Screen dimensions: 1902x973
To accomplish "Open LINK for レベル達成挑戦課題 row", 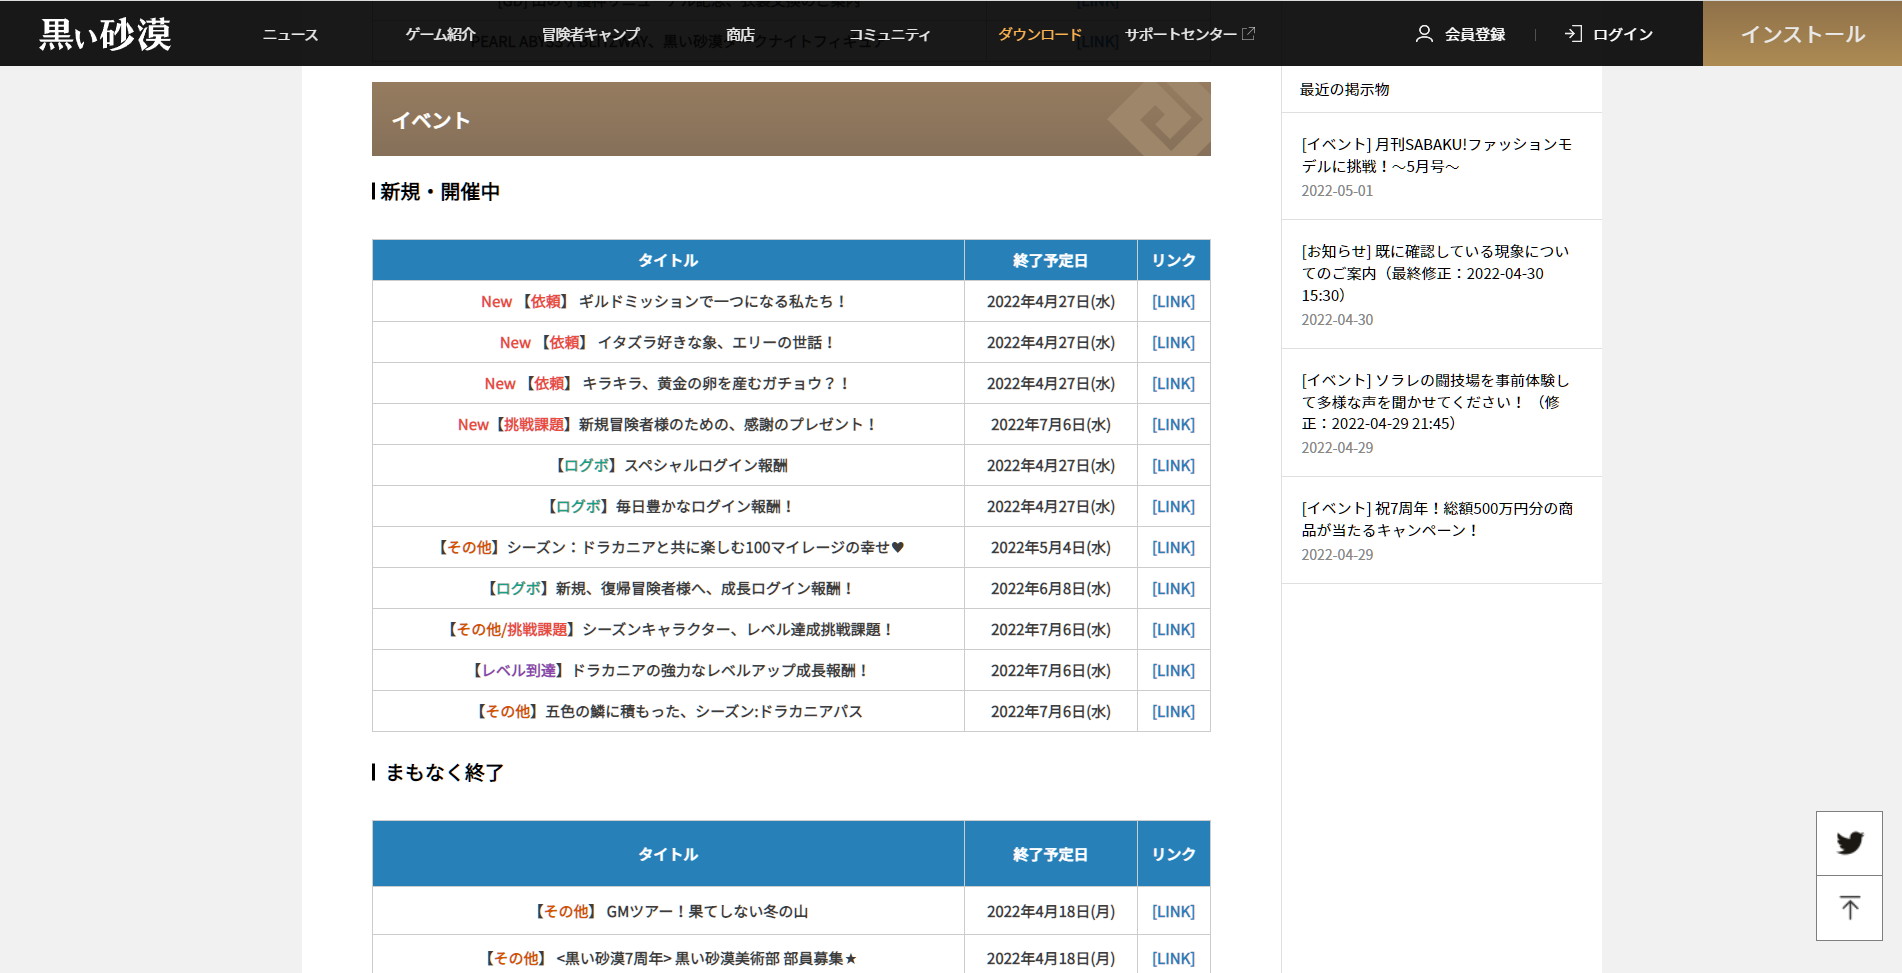I will 1173,629.
